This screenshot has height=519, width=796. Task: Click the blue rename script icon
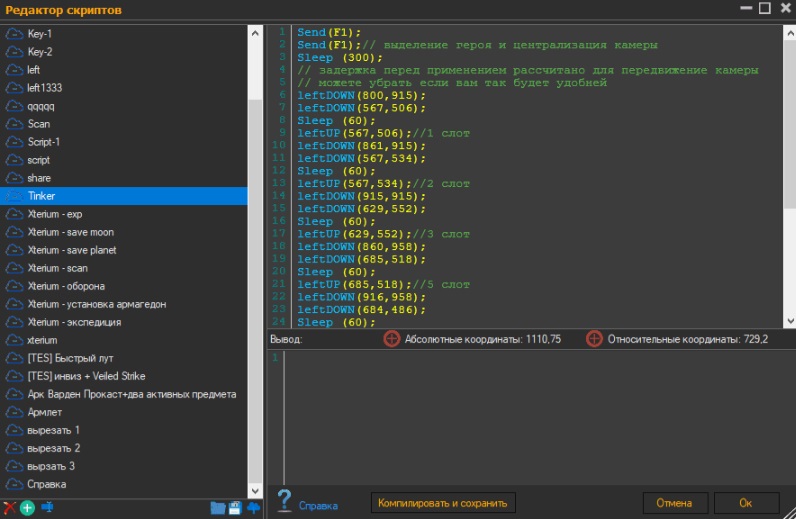coord(47,508)
